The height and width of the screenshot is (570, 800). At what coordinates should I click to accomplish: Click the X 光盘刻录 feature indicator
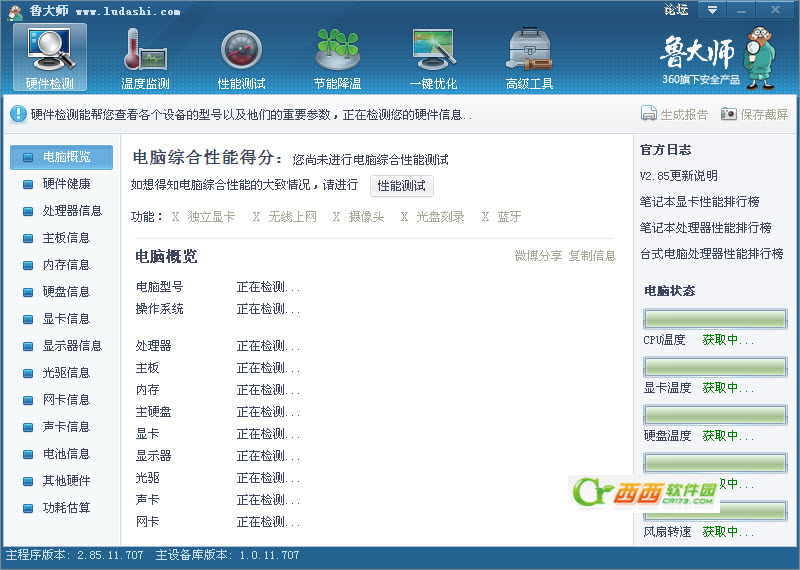(433, 217)
